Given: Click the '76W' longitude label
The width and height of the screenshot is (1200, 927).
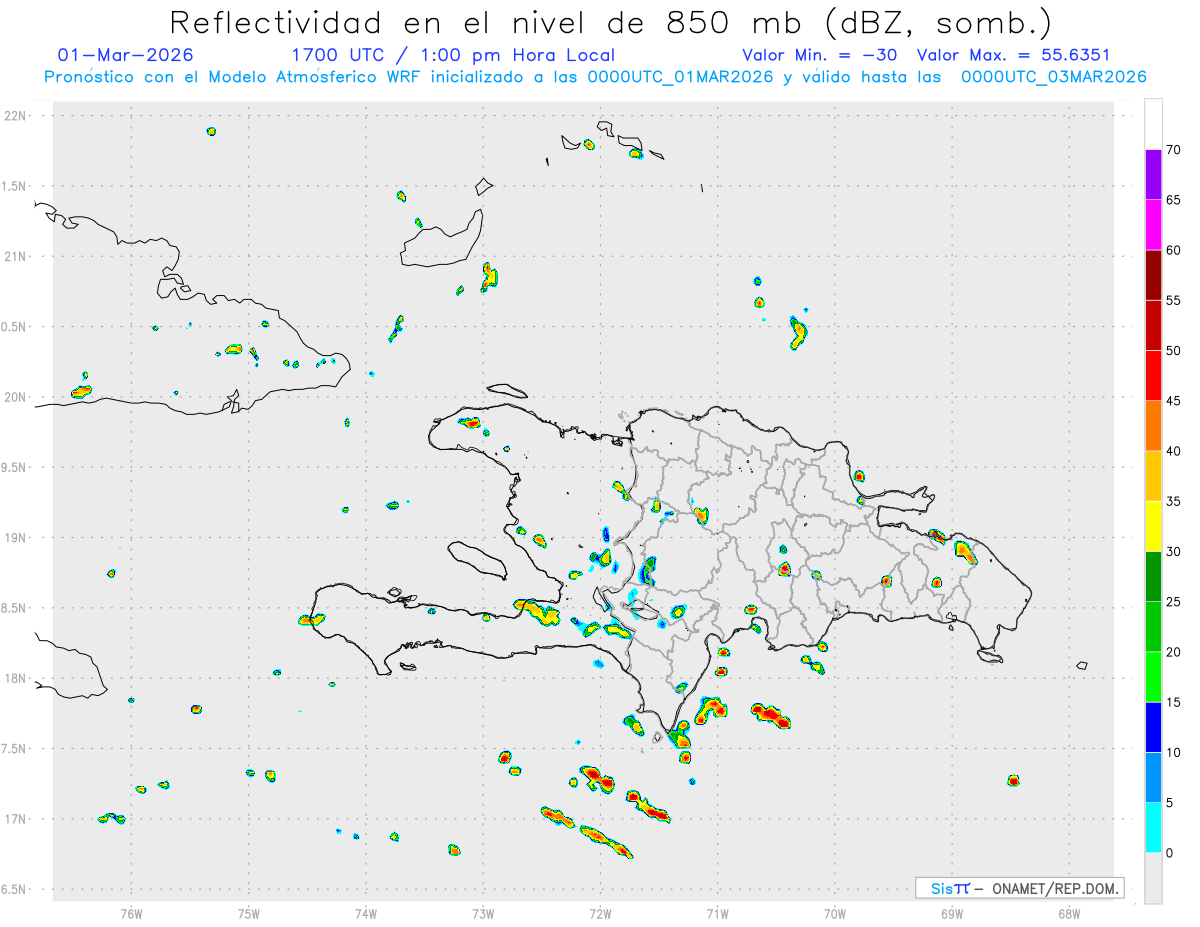Looking at the screenshot, I should (131, 913).
